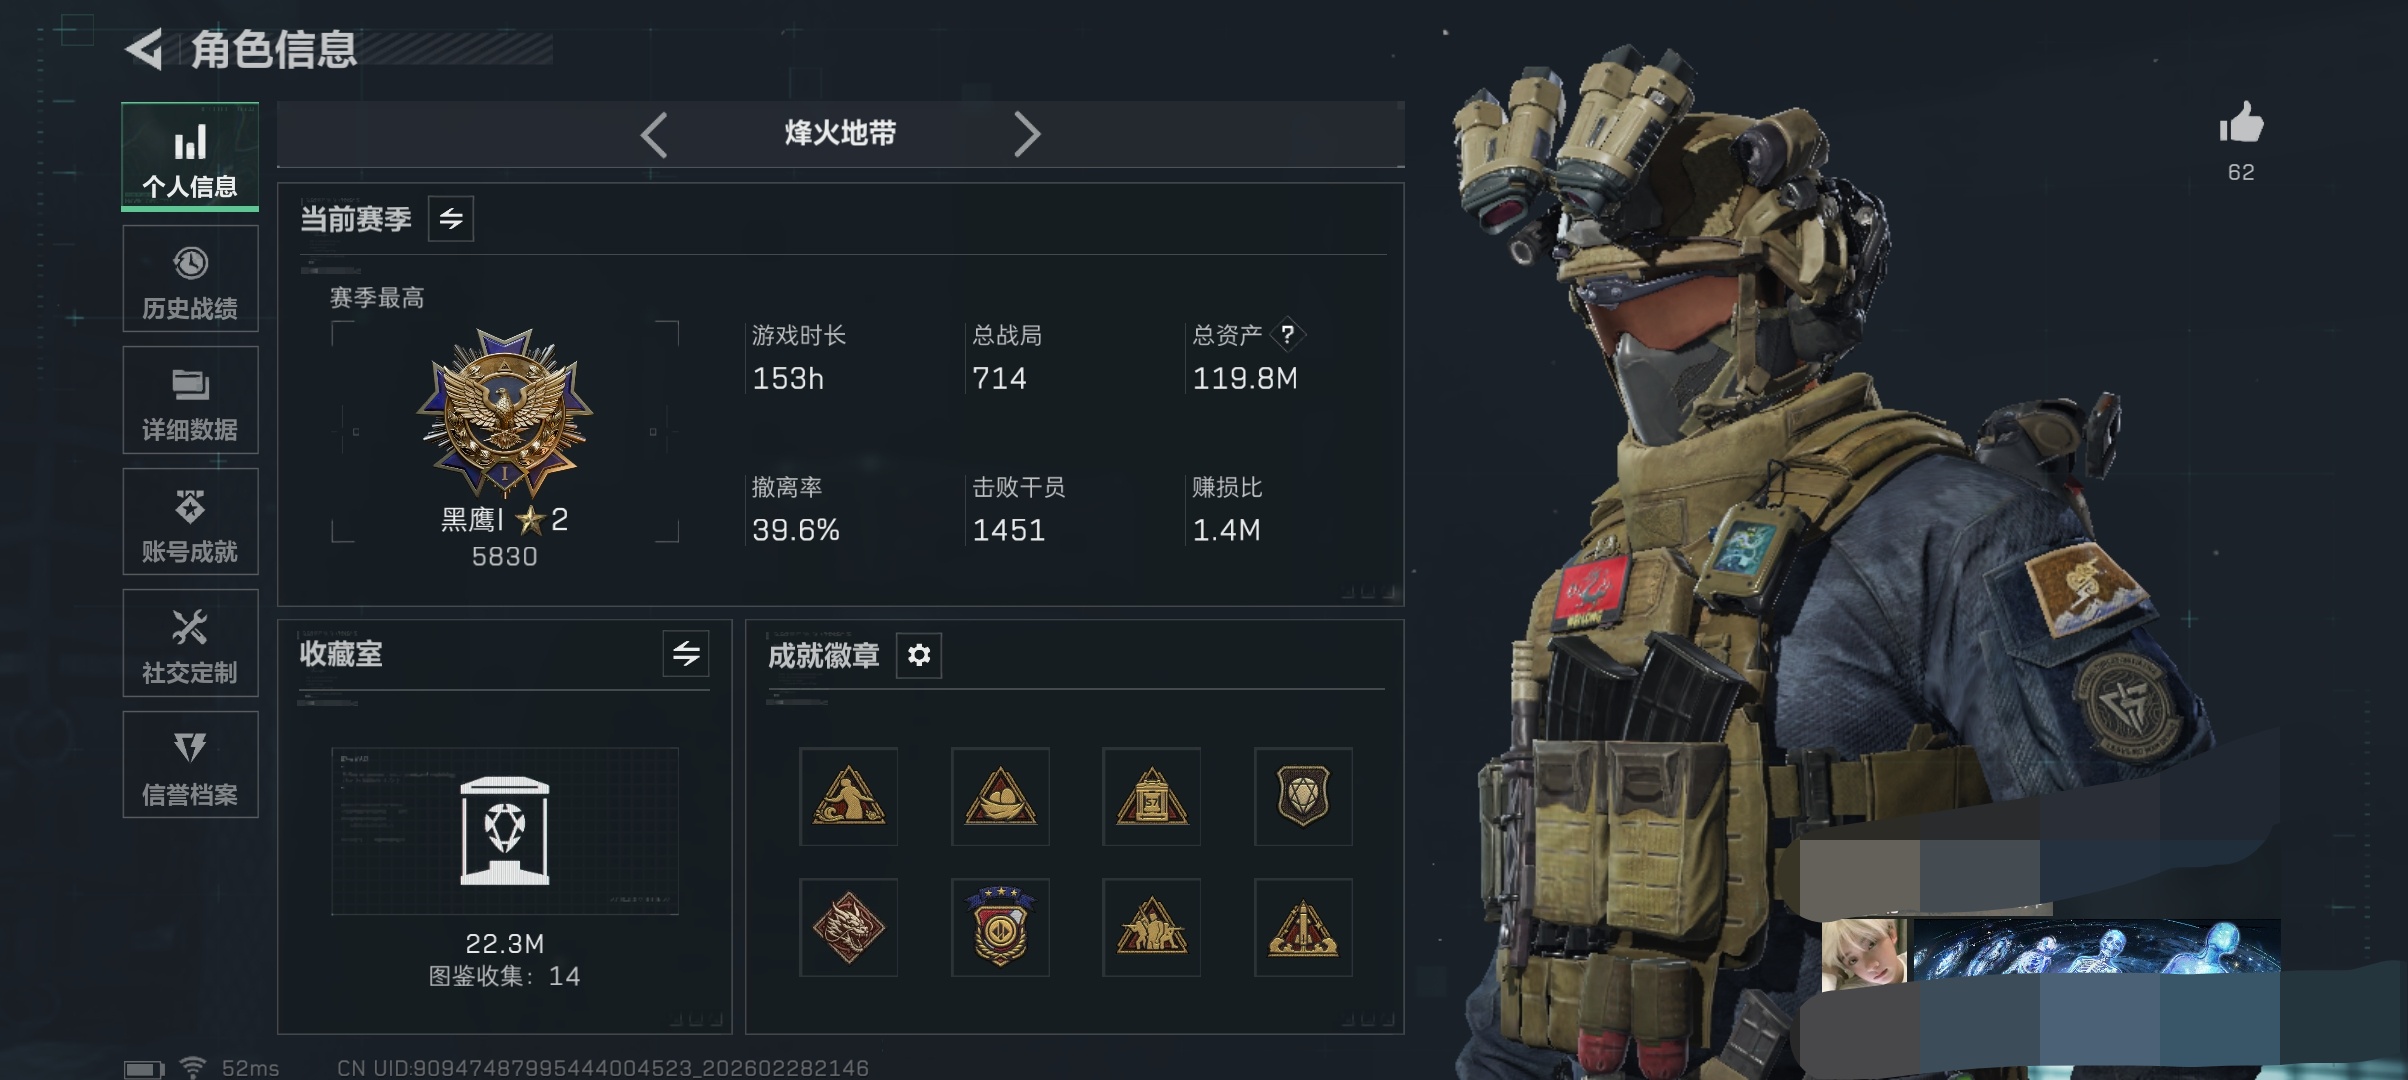Select the 个人信息 personal info tab

(190, 157)
